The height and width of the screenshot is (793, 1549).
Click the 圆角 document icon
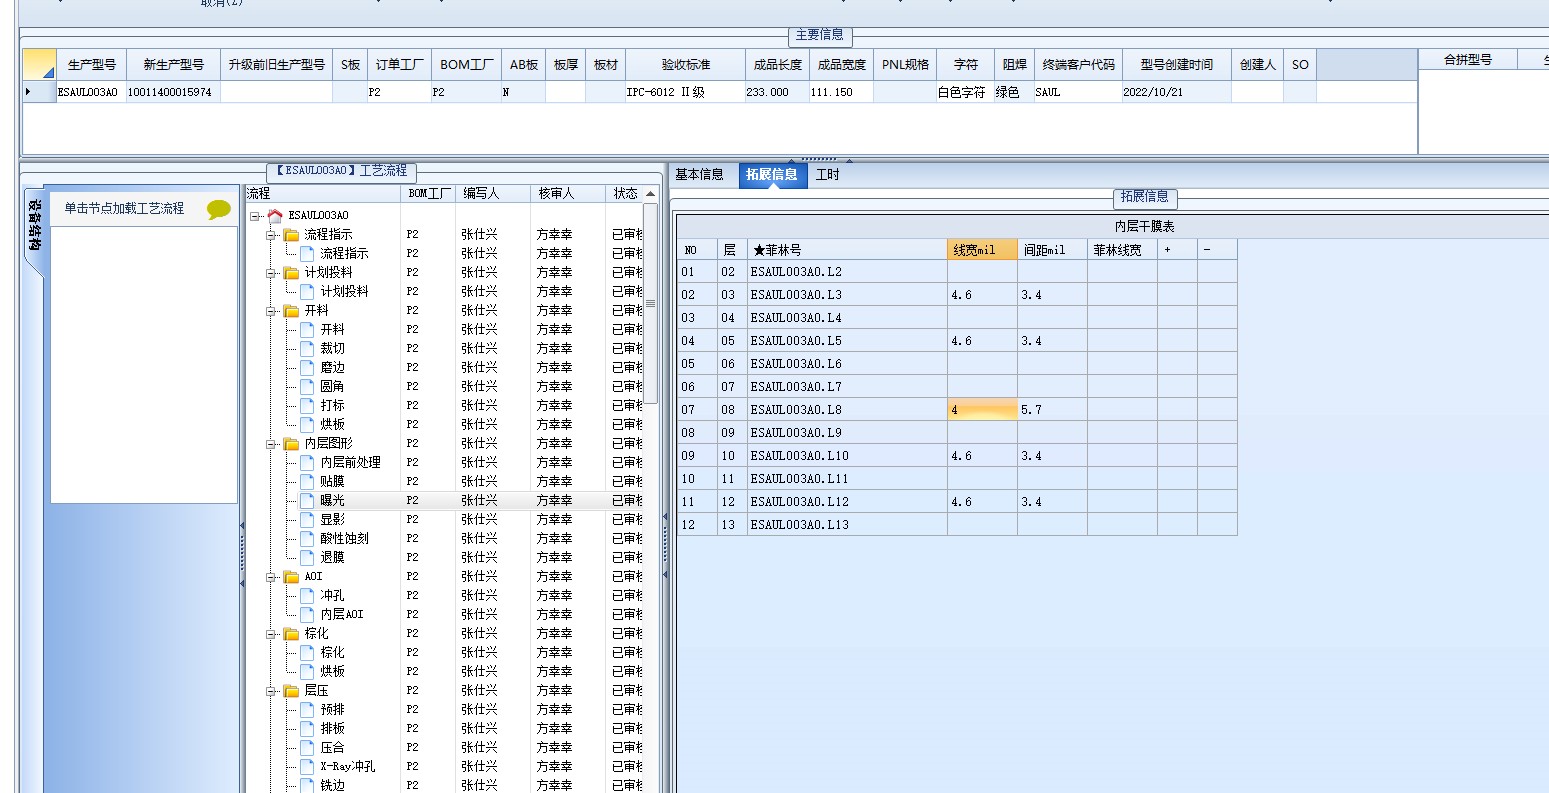tap(307, 386)
